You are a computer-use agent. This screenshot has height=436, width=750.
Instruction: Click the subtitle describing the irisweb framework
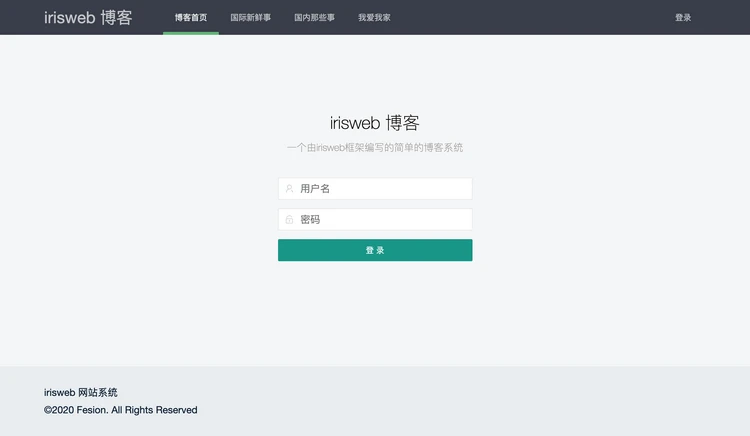coord(375,148)
